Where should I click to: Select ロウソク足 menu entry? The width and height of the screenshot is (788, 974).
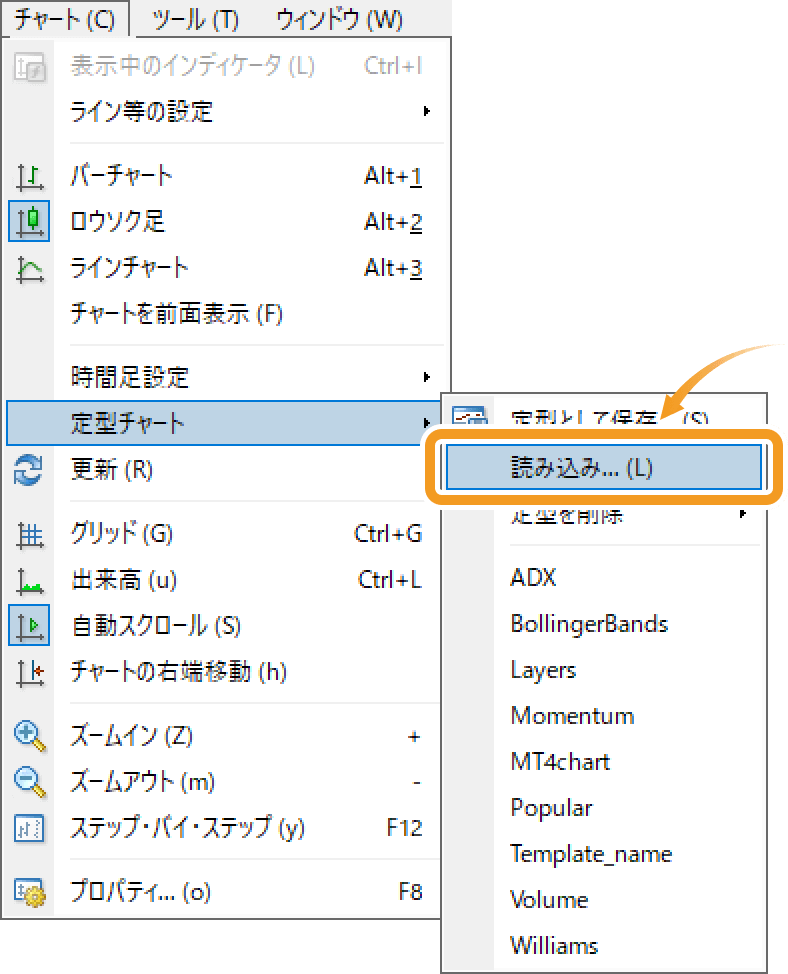pos(227,222)
